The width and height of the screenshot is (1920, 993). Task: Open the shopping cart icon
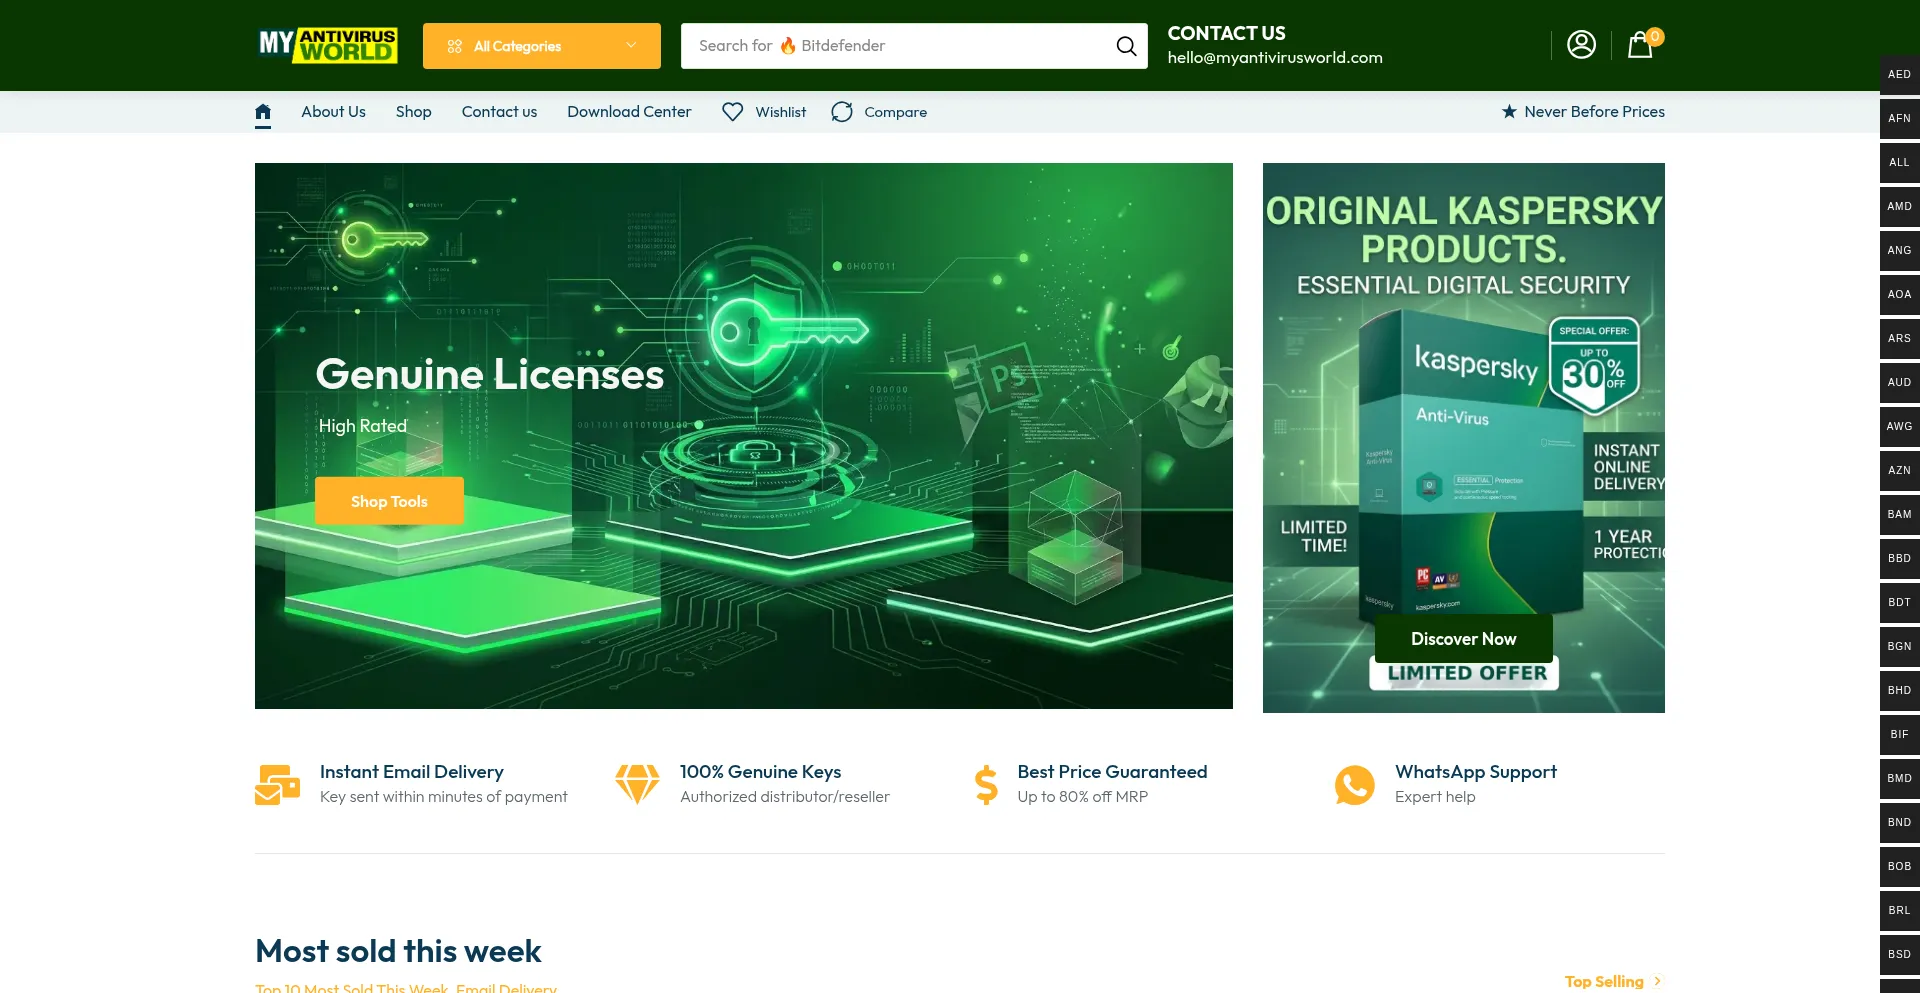[1641, 45]
